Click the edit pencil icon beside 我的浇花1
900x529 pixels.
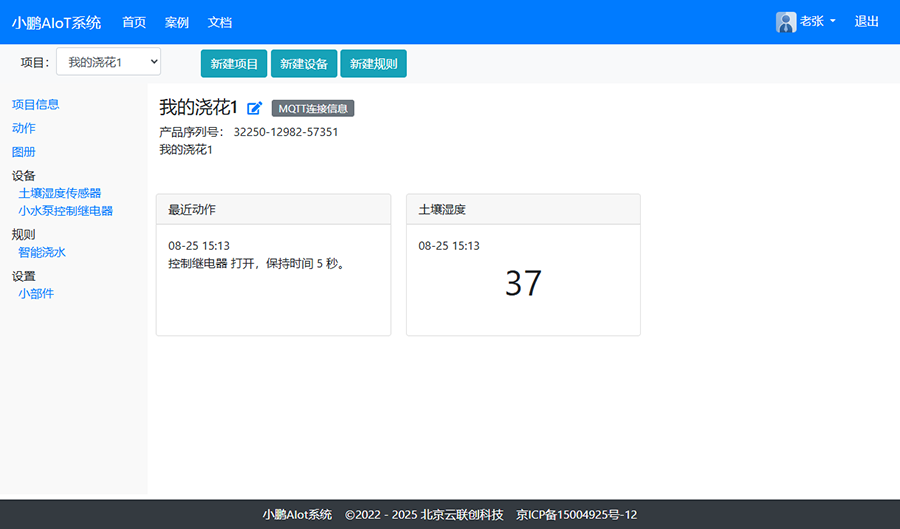[254, 108]
